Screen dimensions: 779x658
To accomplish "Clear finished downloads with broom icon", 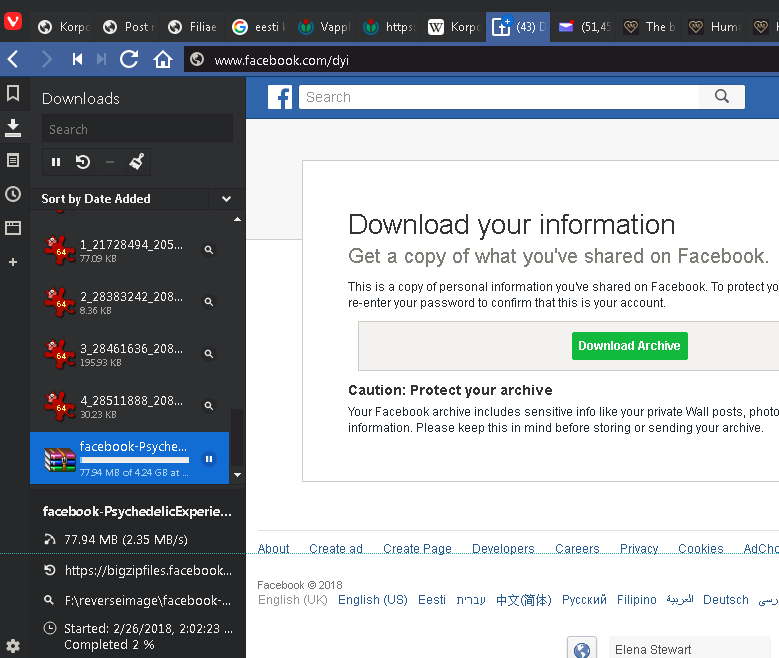I will 137,162.
